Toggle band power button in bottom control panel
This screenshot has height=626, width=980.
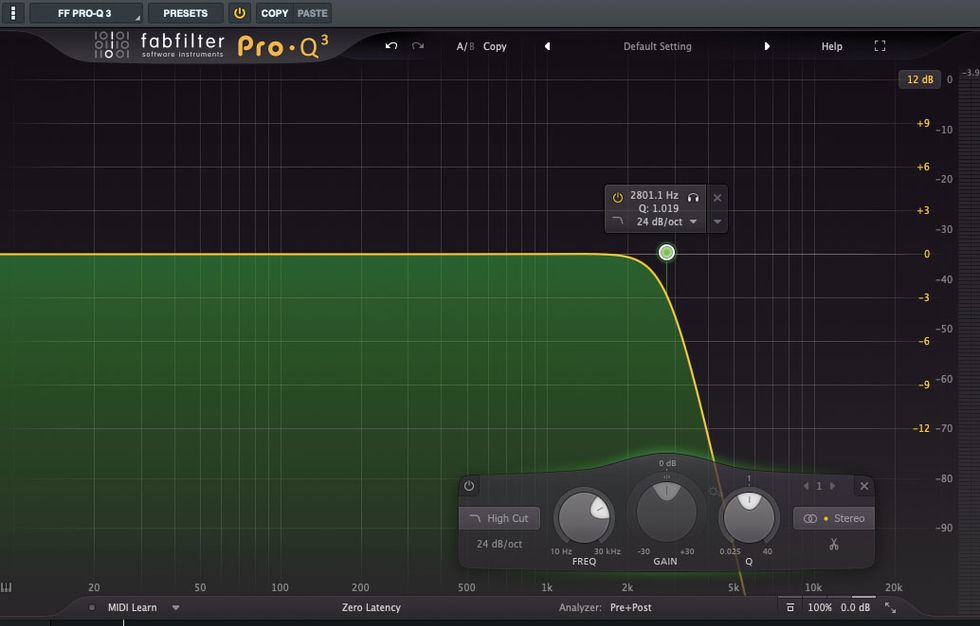click(x=469, y=486)
